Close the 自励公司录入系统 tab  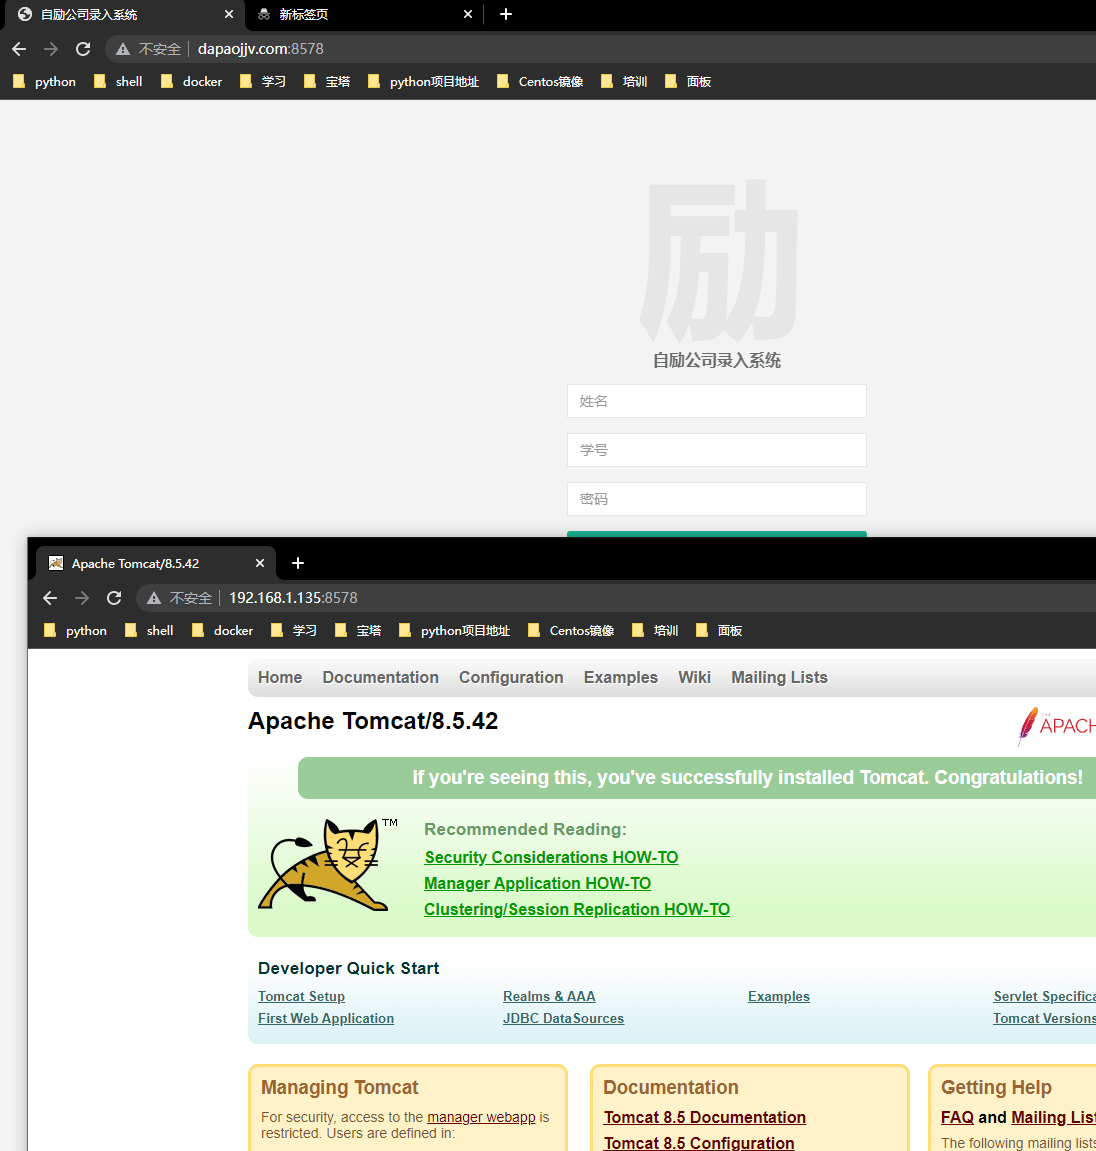(x=229, y=14)
